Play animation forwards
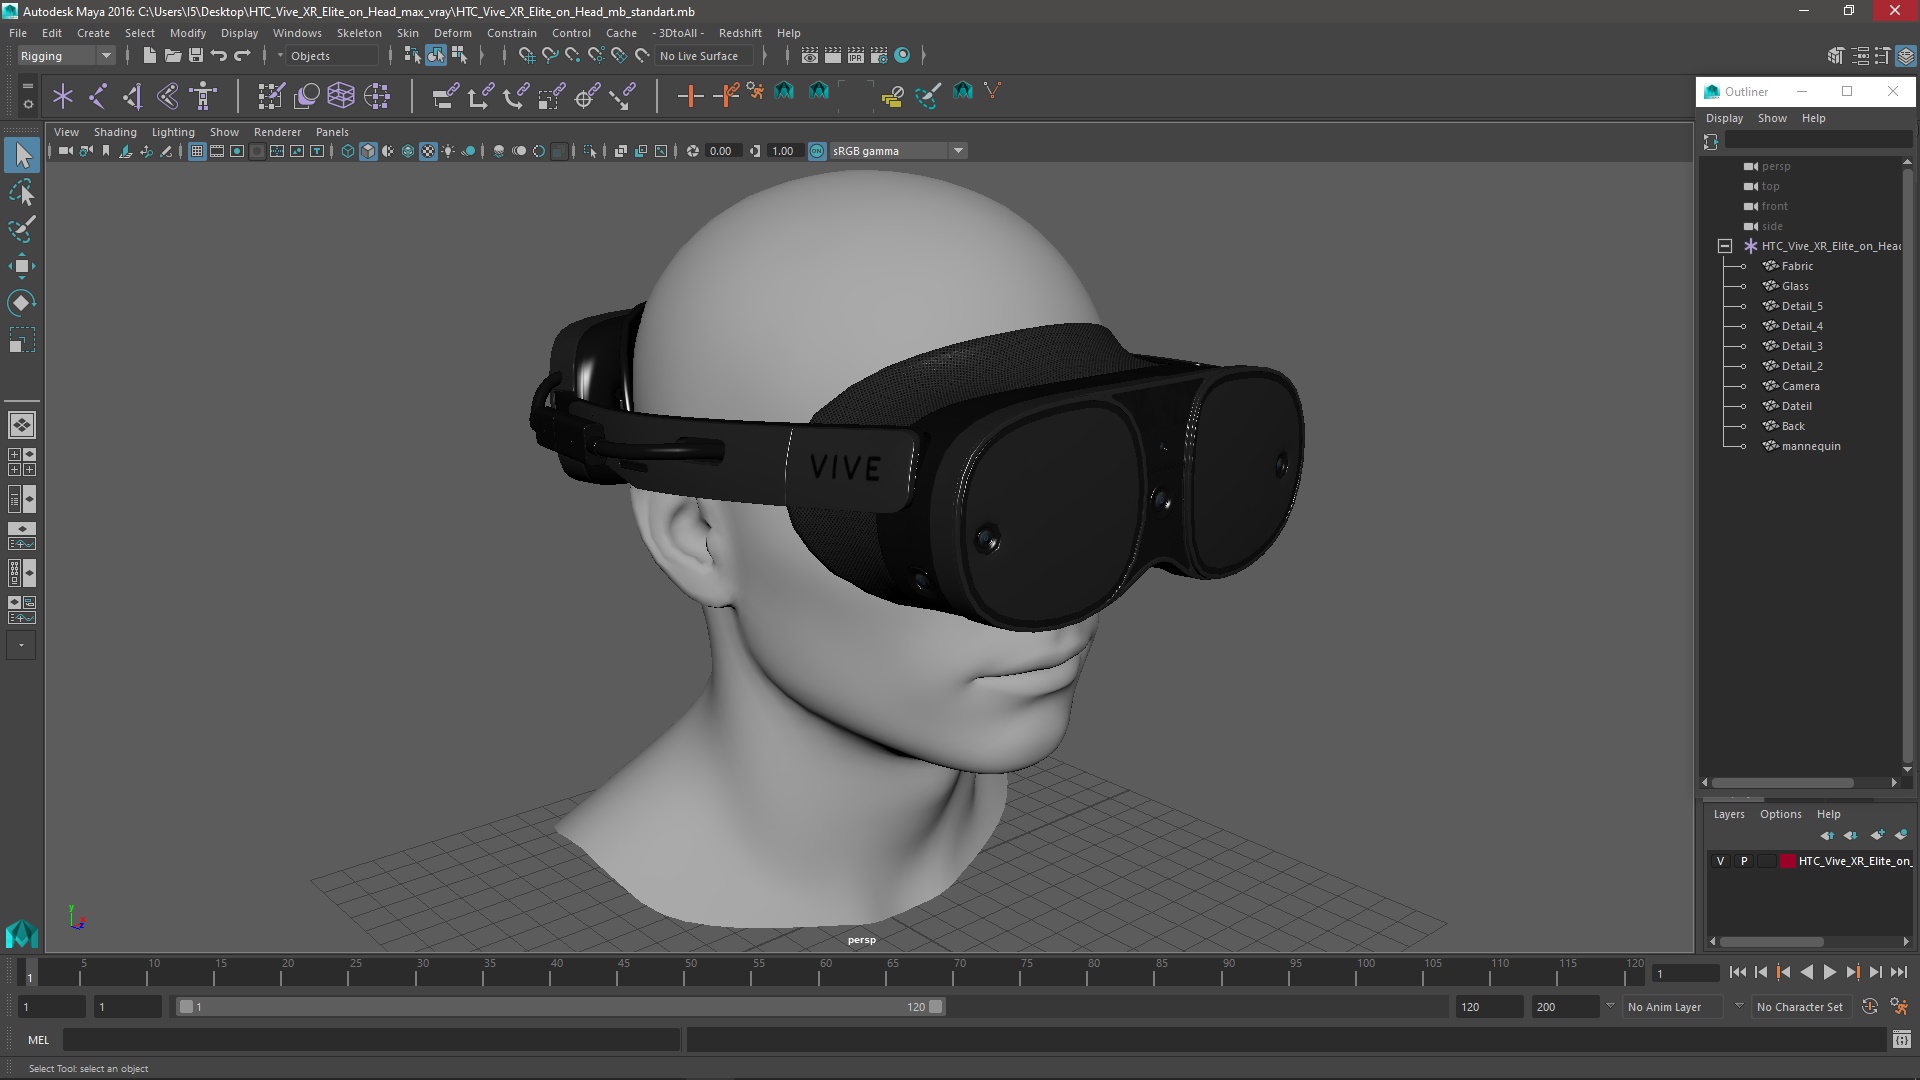Image resolution: width=1920 pixels, height=1080 pixels. coord(1829,972)
